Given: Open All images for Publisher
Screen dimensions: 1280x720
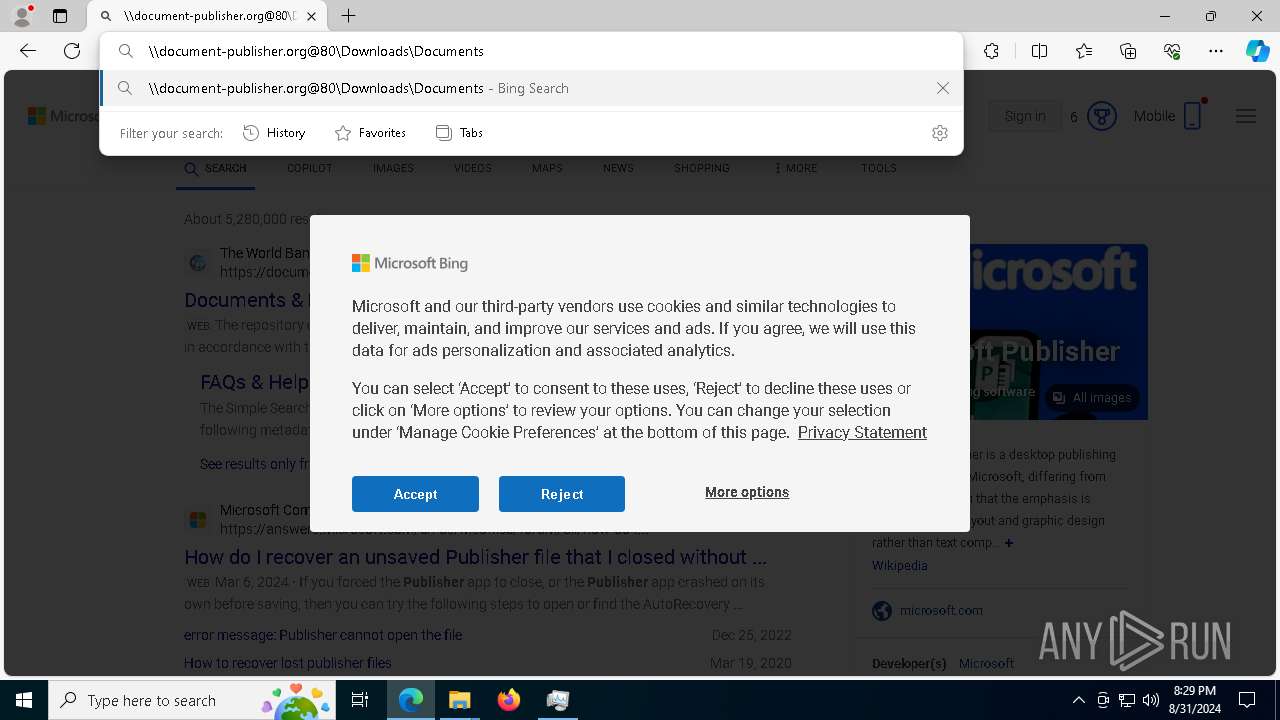Looking at the screenshot, I should click(x=1092, y=397).
